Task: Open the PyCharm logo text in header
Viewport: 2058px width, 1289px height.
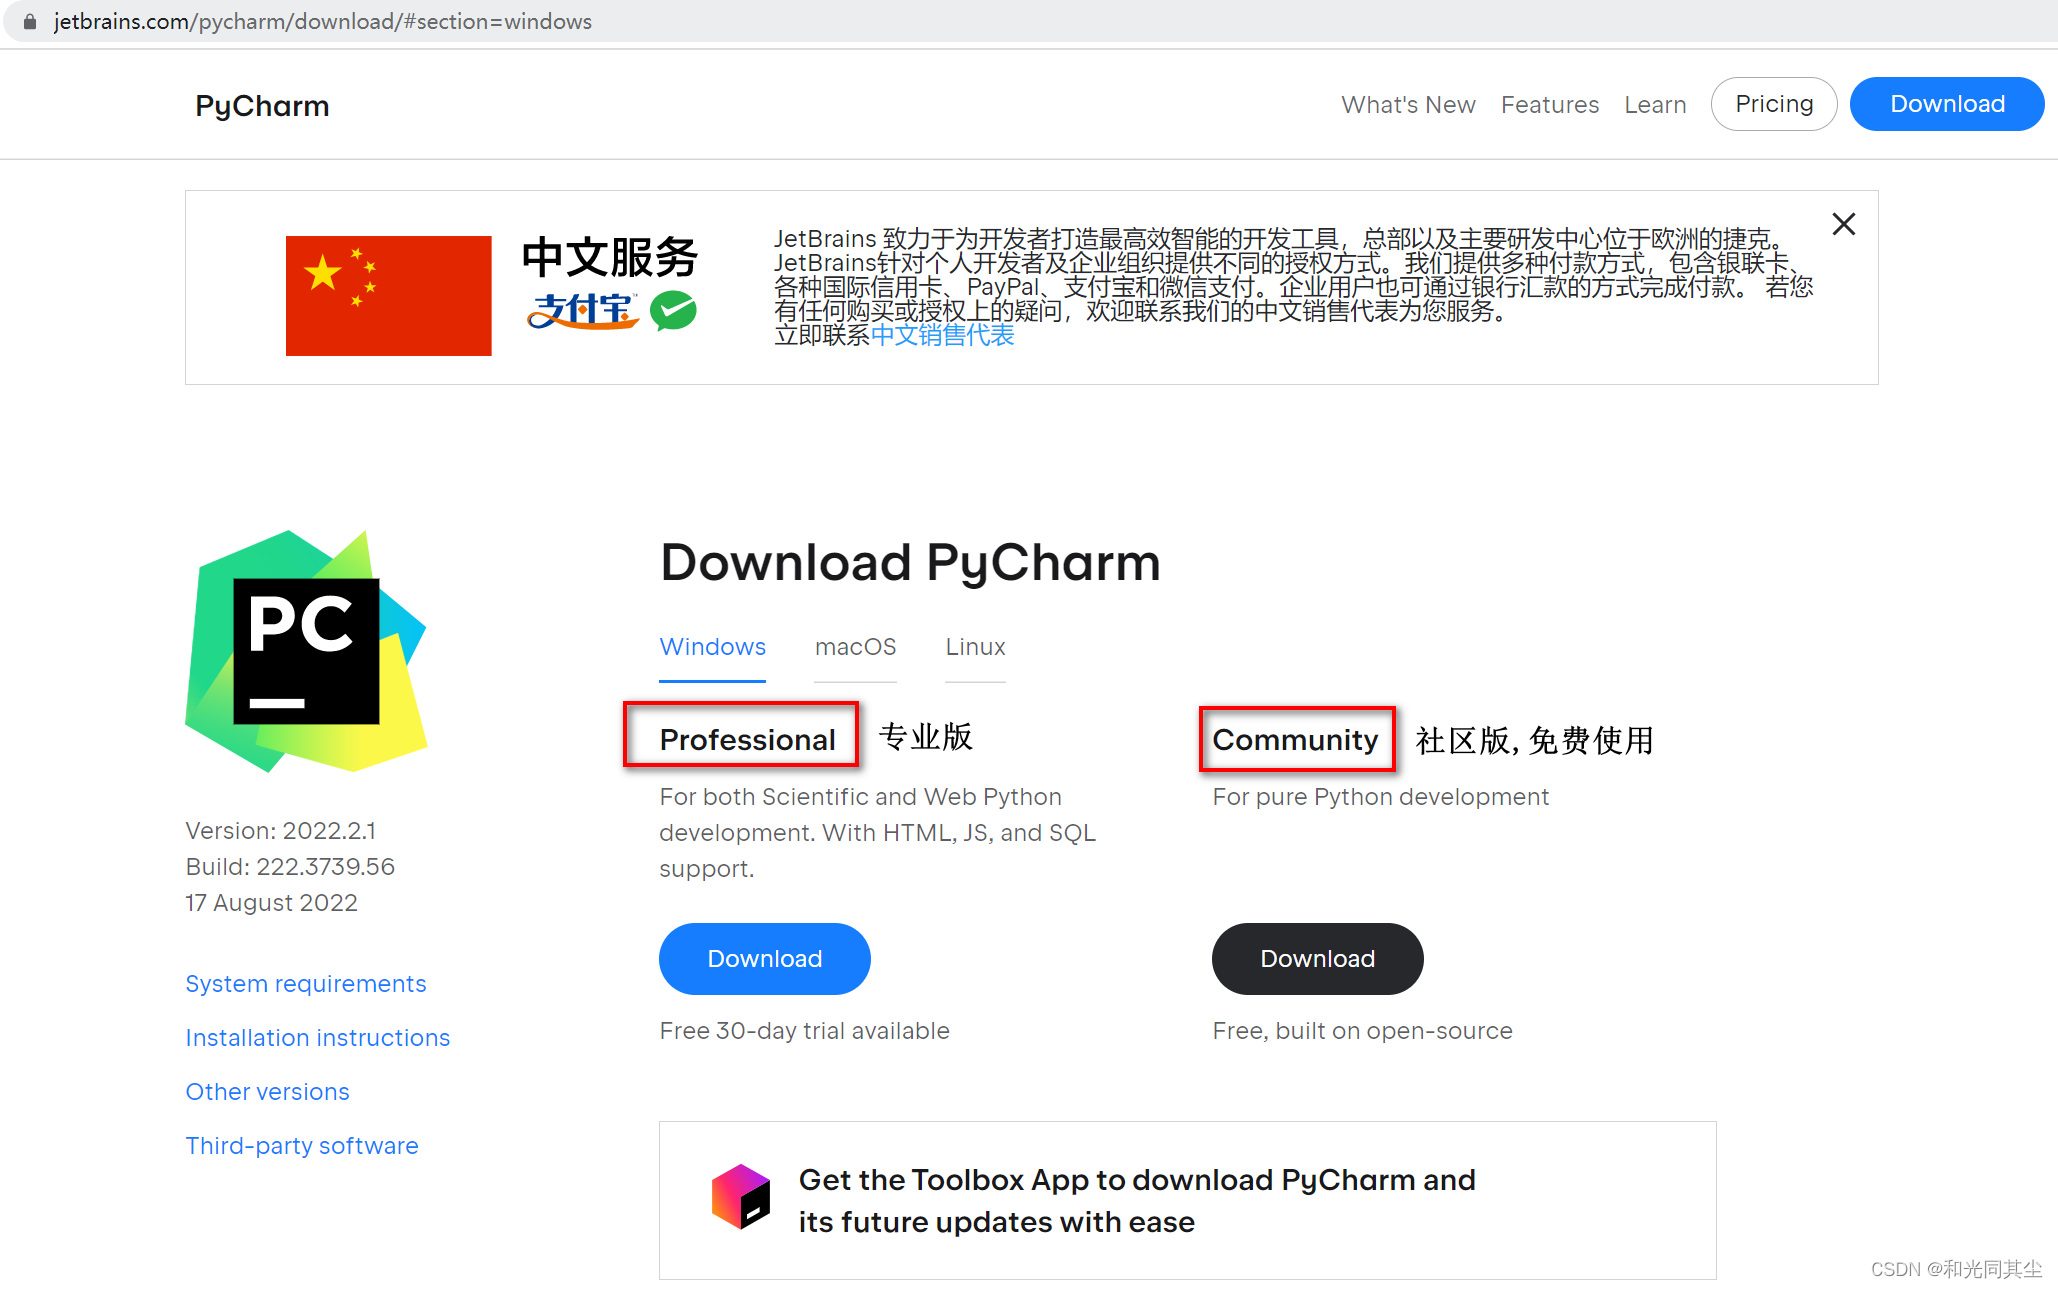Action: (x=262, y=105)
